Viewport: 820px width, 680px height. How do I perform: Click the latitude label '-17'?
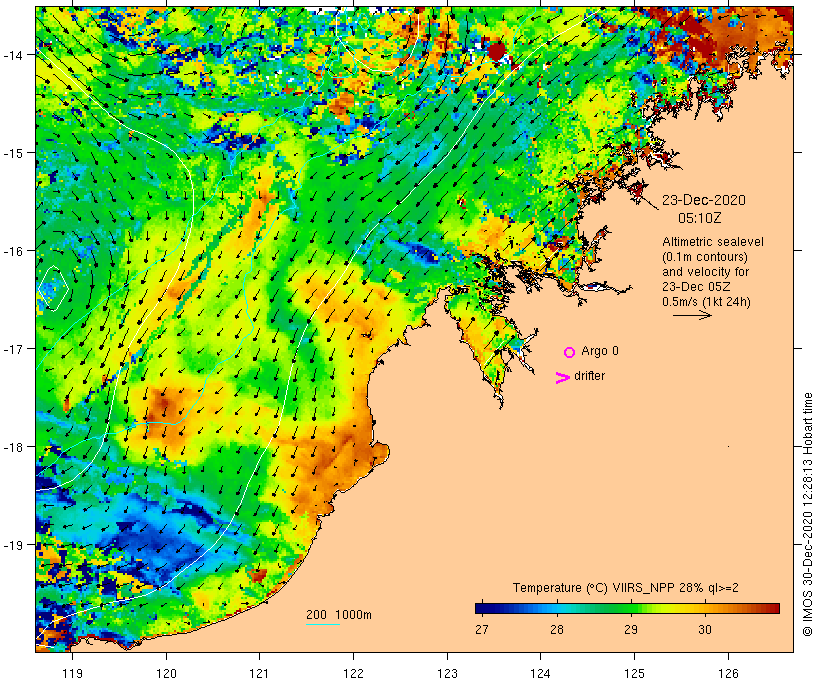(13, 348)
